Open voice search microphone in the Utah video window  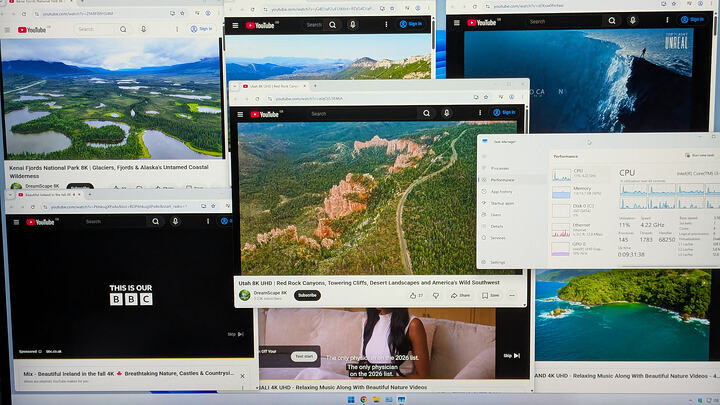[x=446, y=113]
